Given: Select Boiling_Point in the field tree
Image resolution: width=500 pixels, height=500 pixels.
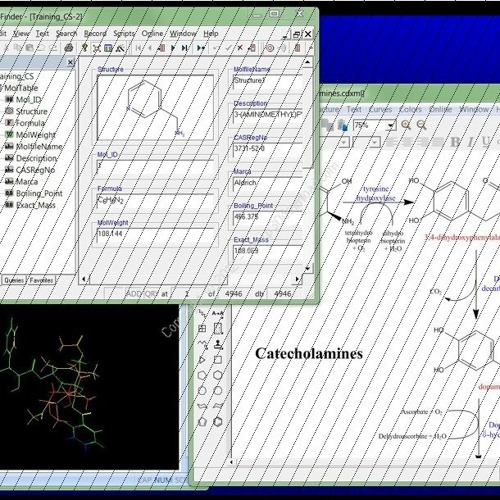Looking at the screenshot, I should 39,193.
